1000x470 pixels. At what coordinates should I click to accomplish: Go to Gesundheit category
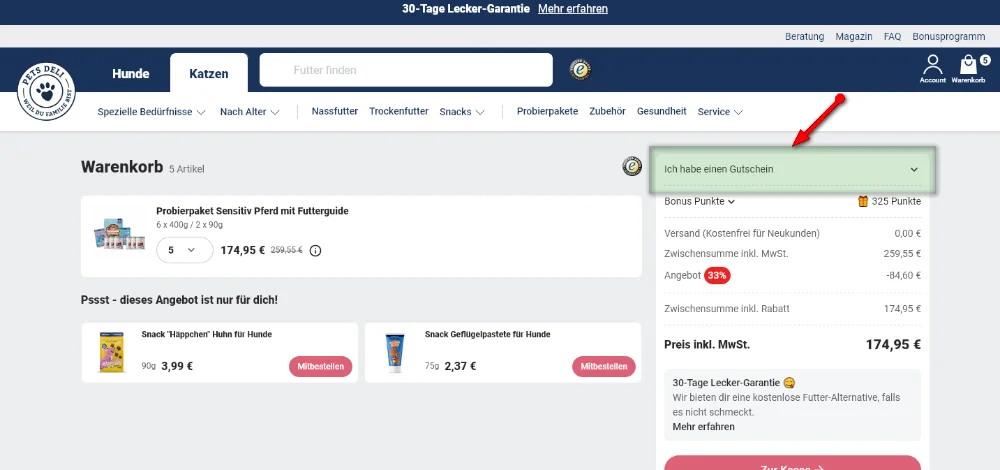661,112
